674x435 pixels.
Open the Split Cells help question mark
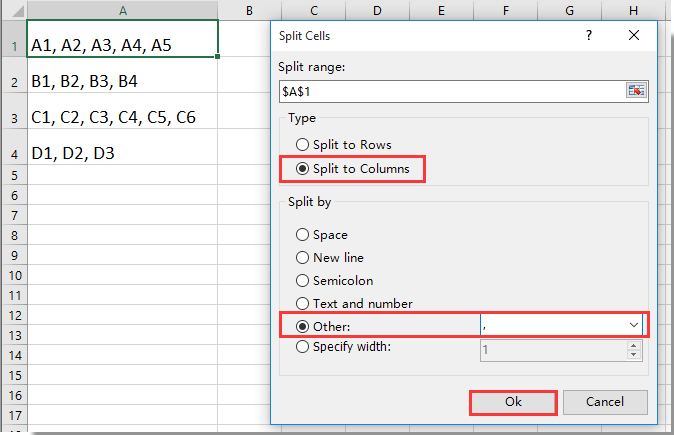click(589, 35)
